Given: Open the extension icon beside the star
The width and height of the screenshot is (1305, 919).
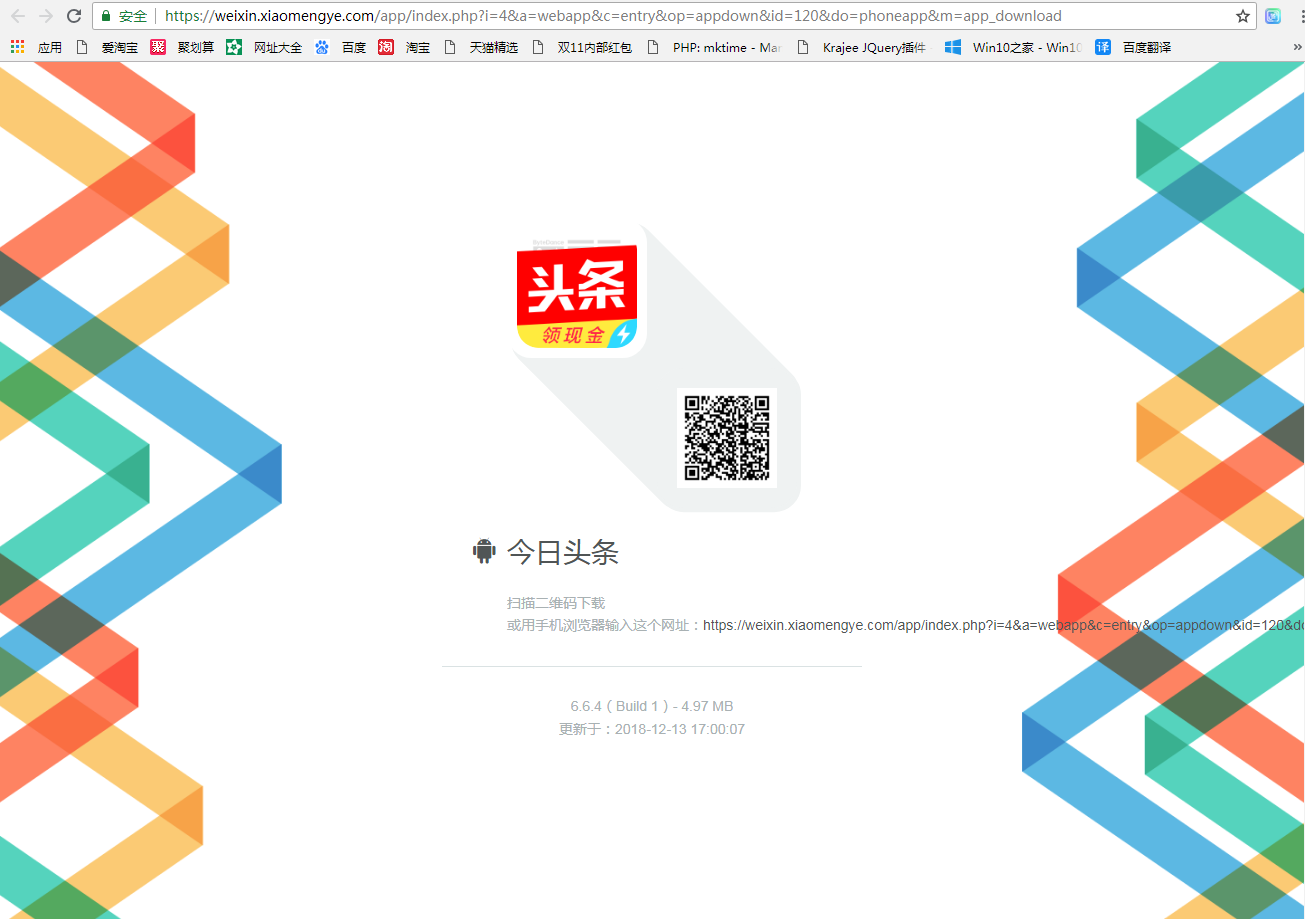Looking at the screenshot, I should coord(1273,16).
